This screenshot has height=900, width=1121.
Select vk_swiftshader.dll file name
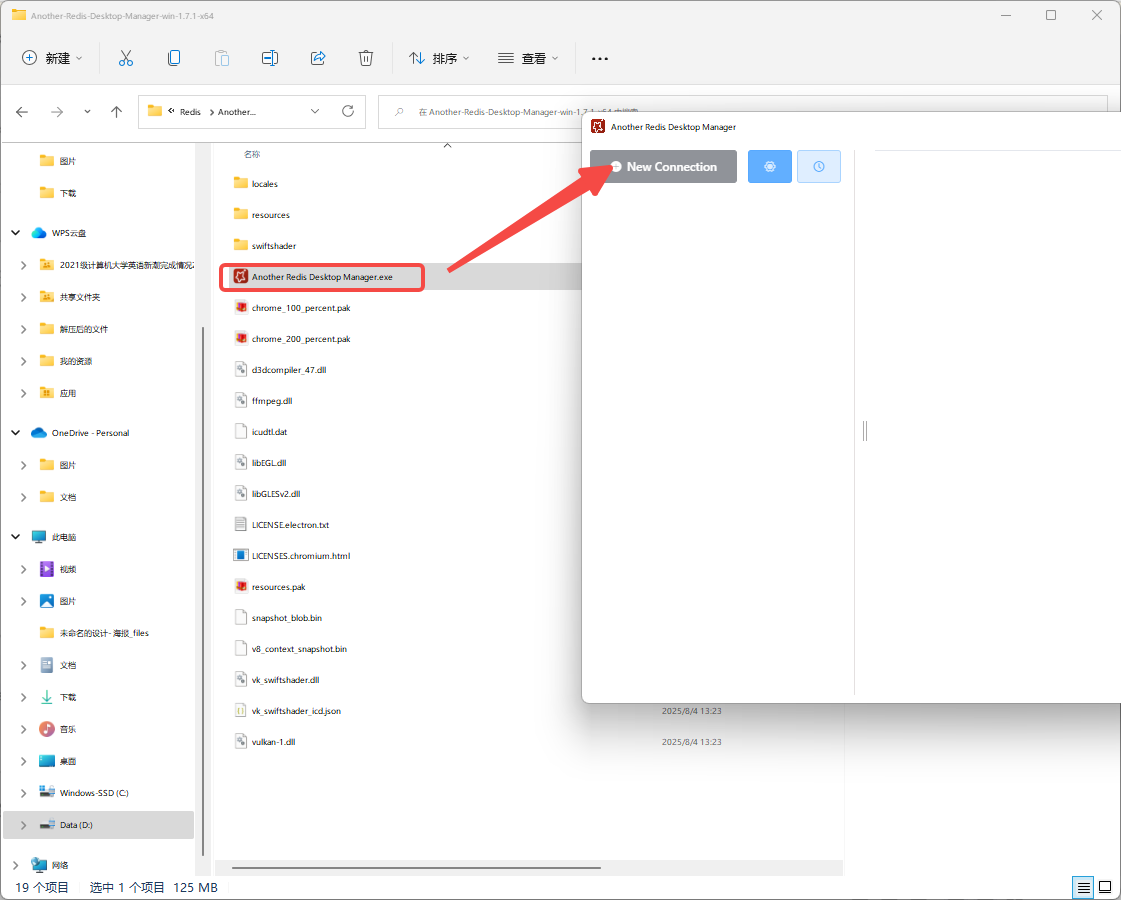click(x=285, y=680)
